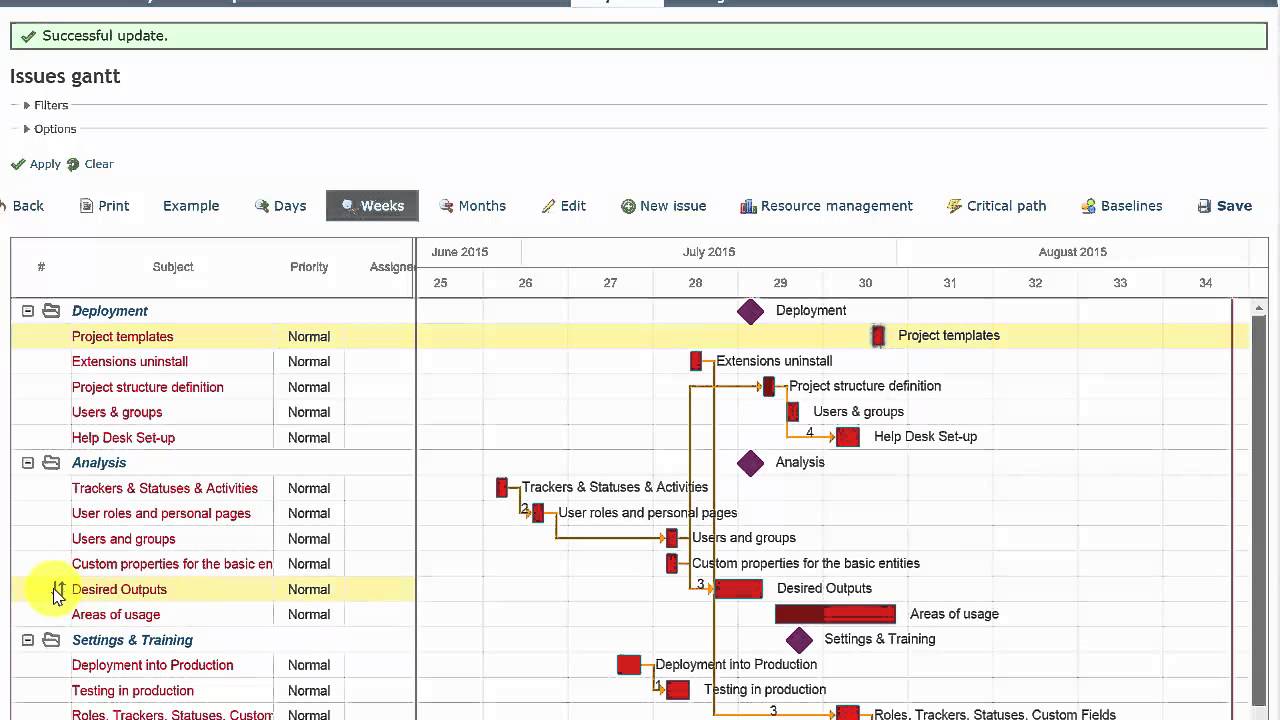Select the Extensions uninstall Gantt bar

click(x=696, y=361)
